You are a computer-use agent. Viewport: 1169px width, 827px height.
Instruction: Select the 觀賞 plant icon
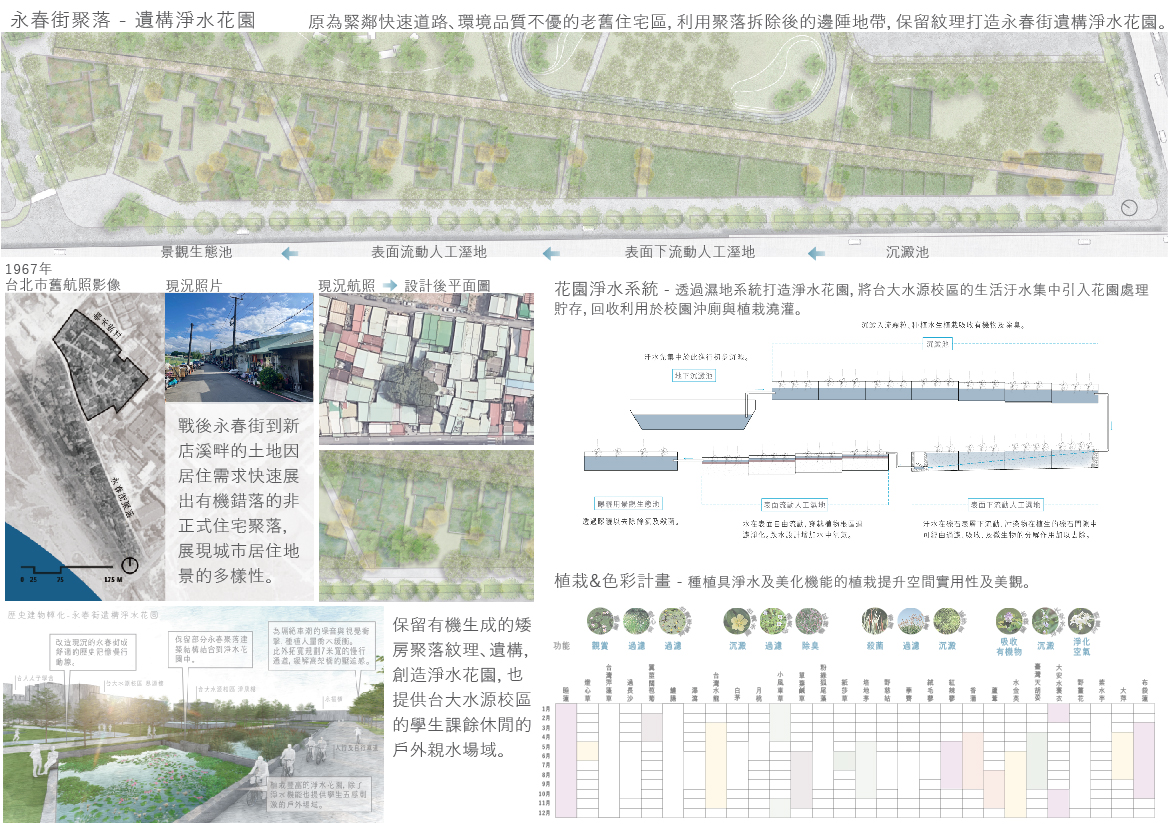600,622
